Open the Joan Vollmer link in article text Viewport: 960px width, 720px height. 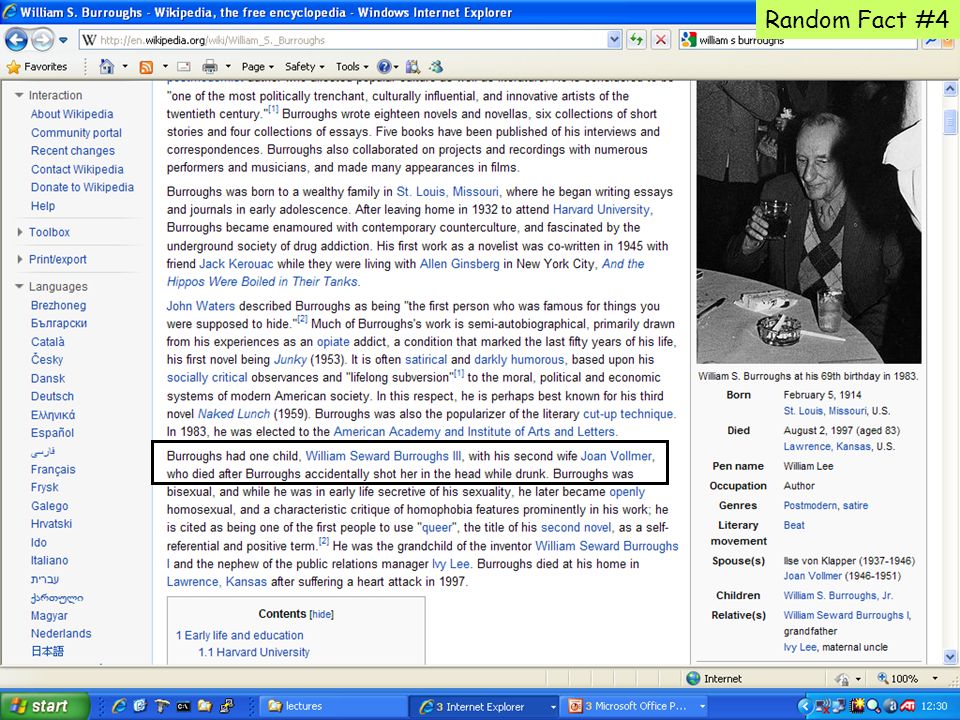(617, 456)
